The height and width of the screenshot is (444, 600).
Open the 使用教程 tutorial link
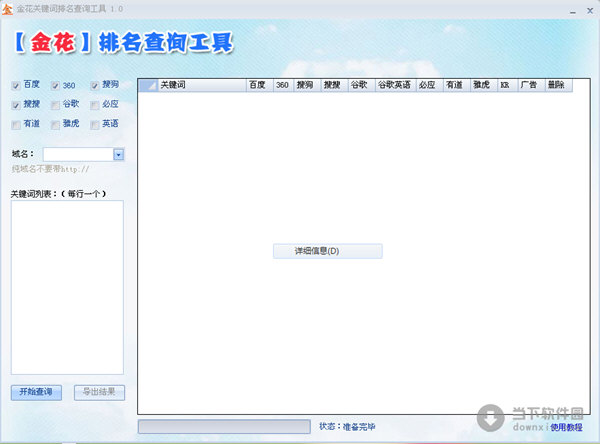click(566, 427)
